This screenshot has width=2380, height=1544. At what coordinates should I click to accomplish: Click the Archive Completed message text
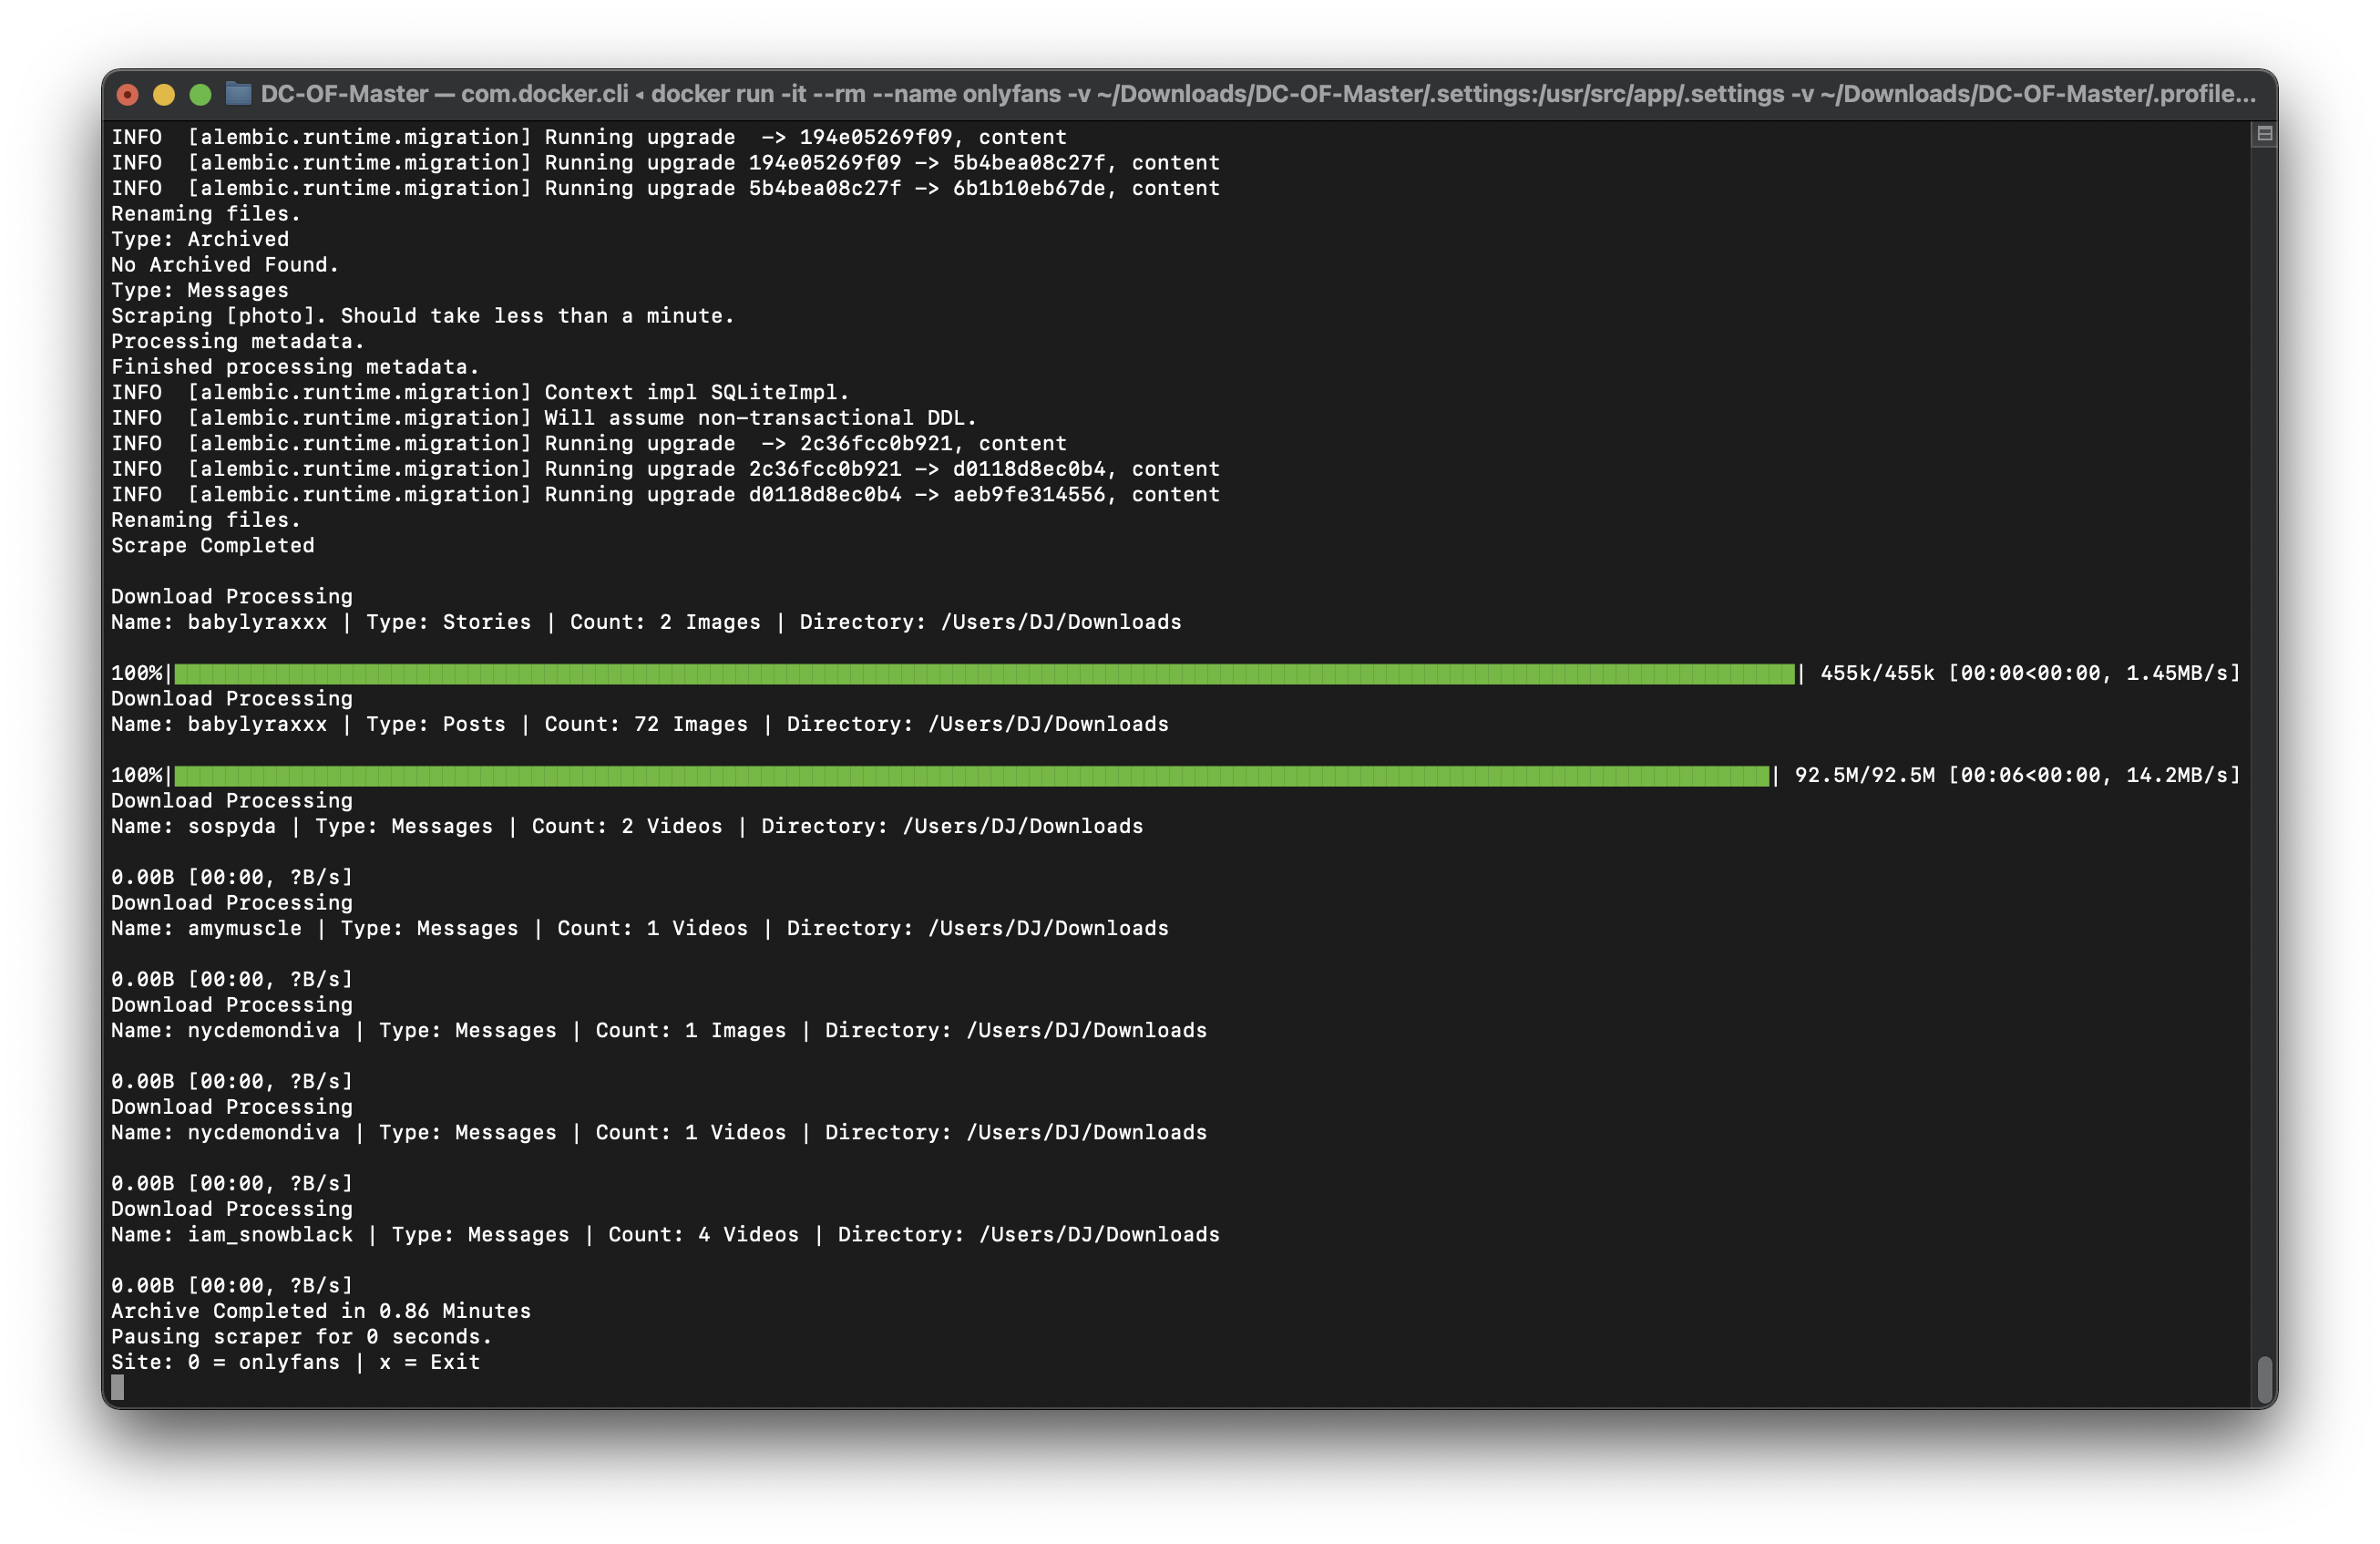[x=320, y=1311]
